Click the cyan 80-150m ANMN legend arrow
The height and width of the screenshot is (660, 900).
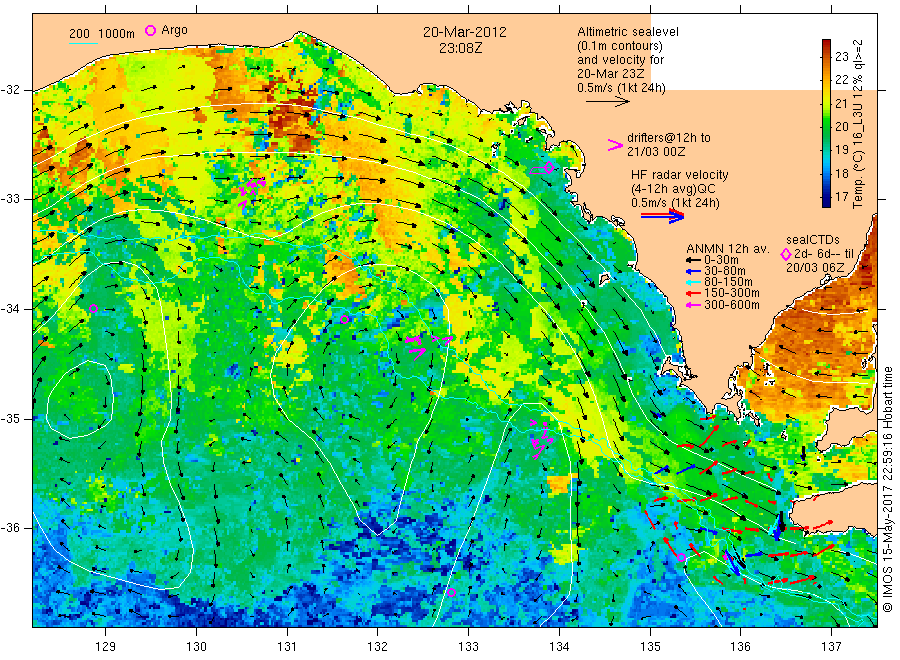(x=694, y=282)
